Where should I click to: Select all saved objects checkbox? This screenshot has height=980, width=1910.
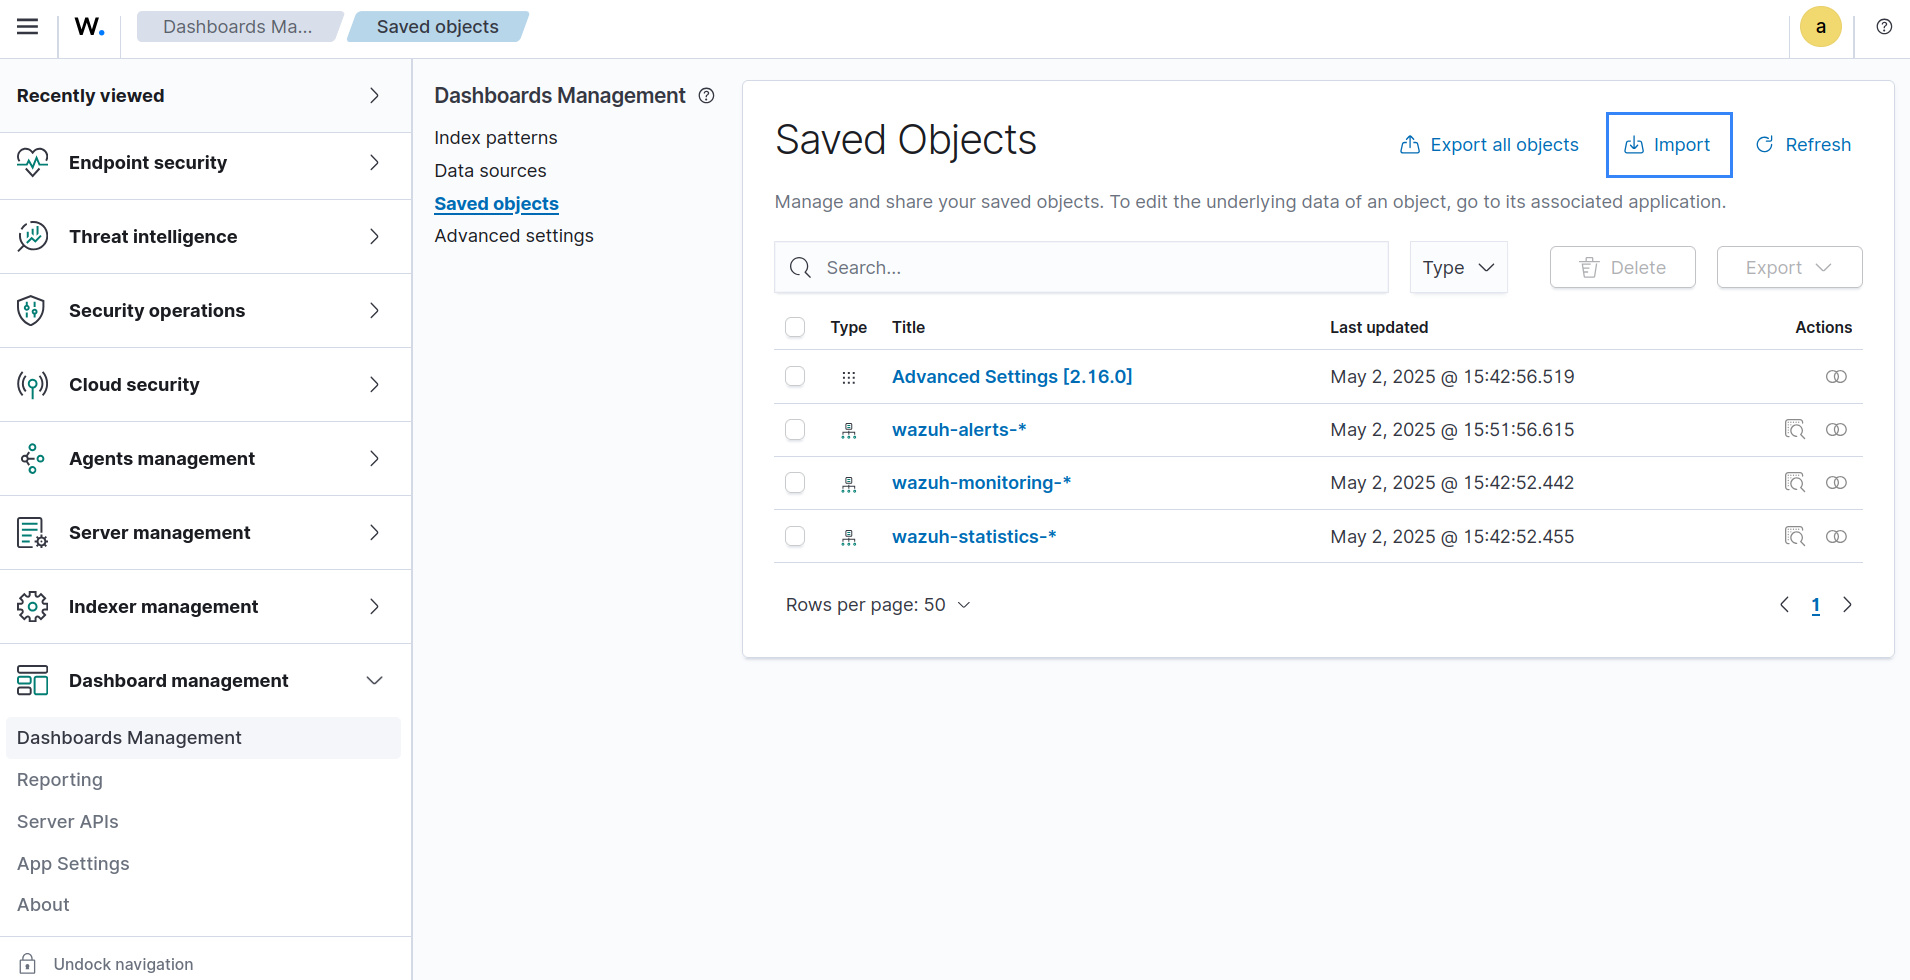point(795,327)
